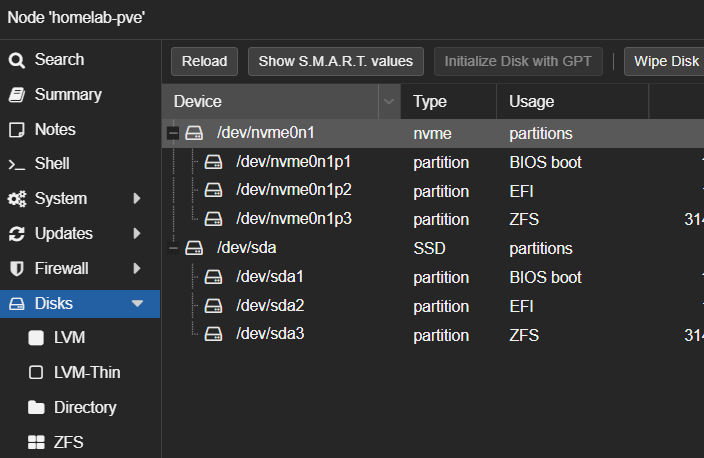Click the Reload button
Screen dimensions: 704x458
click(205, 61)
